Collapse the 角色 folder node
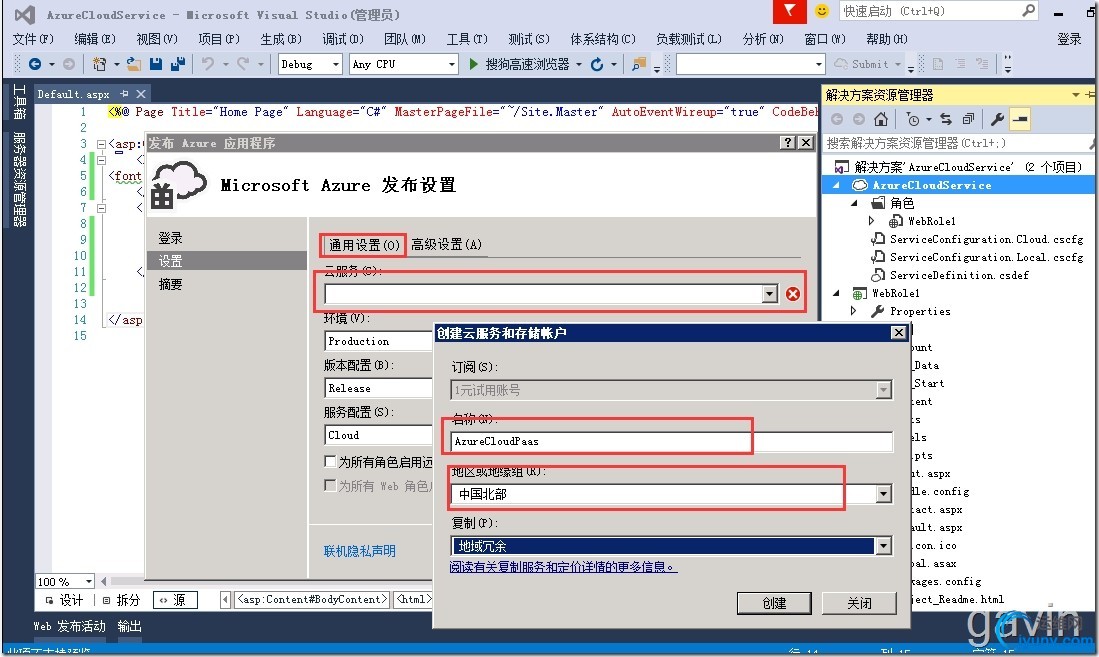The height and width of the screenshot is (657, 1099). click(x=854, y=203)
